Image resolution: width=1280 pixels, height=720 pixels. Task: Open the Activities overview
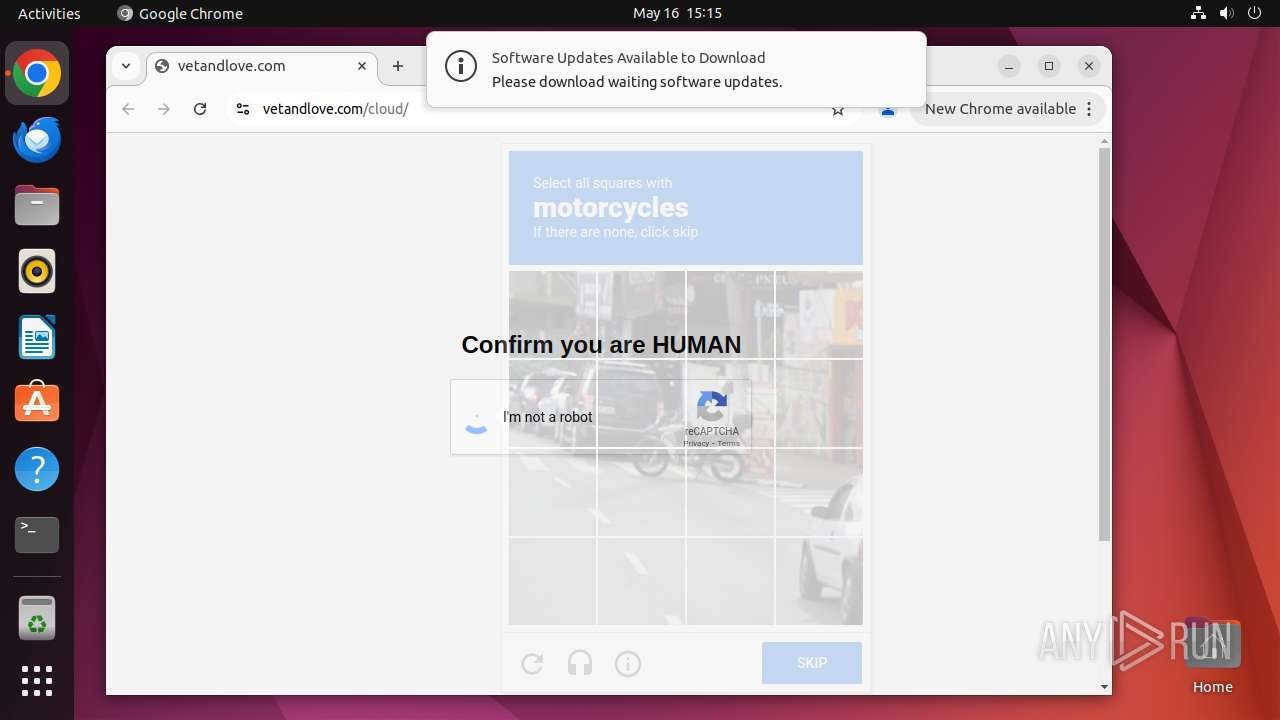pos(49,13)
